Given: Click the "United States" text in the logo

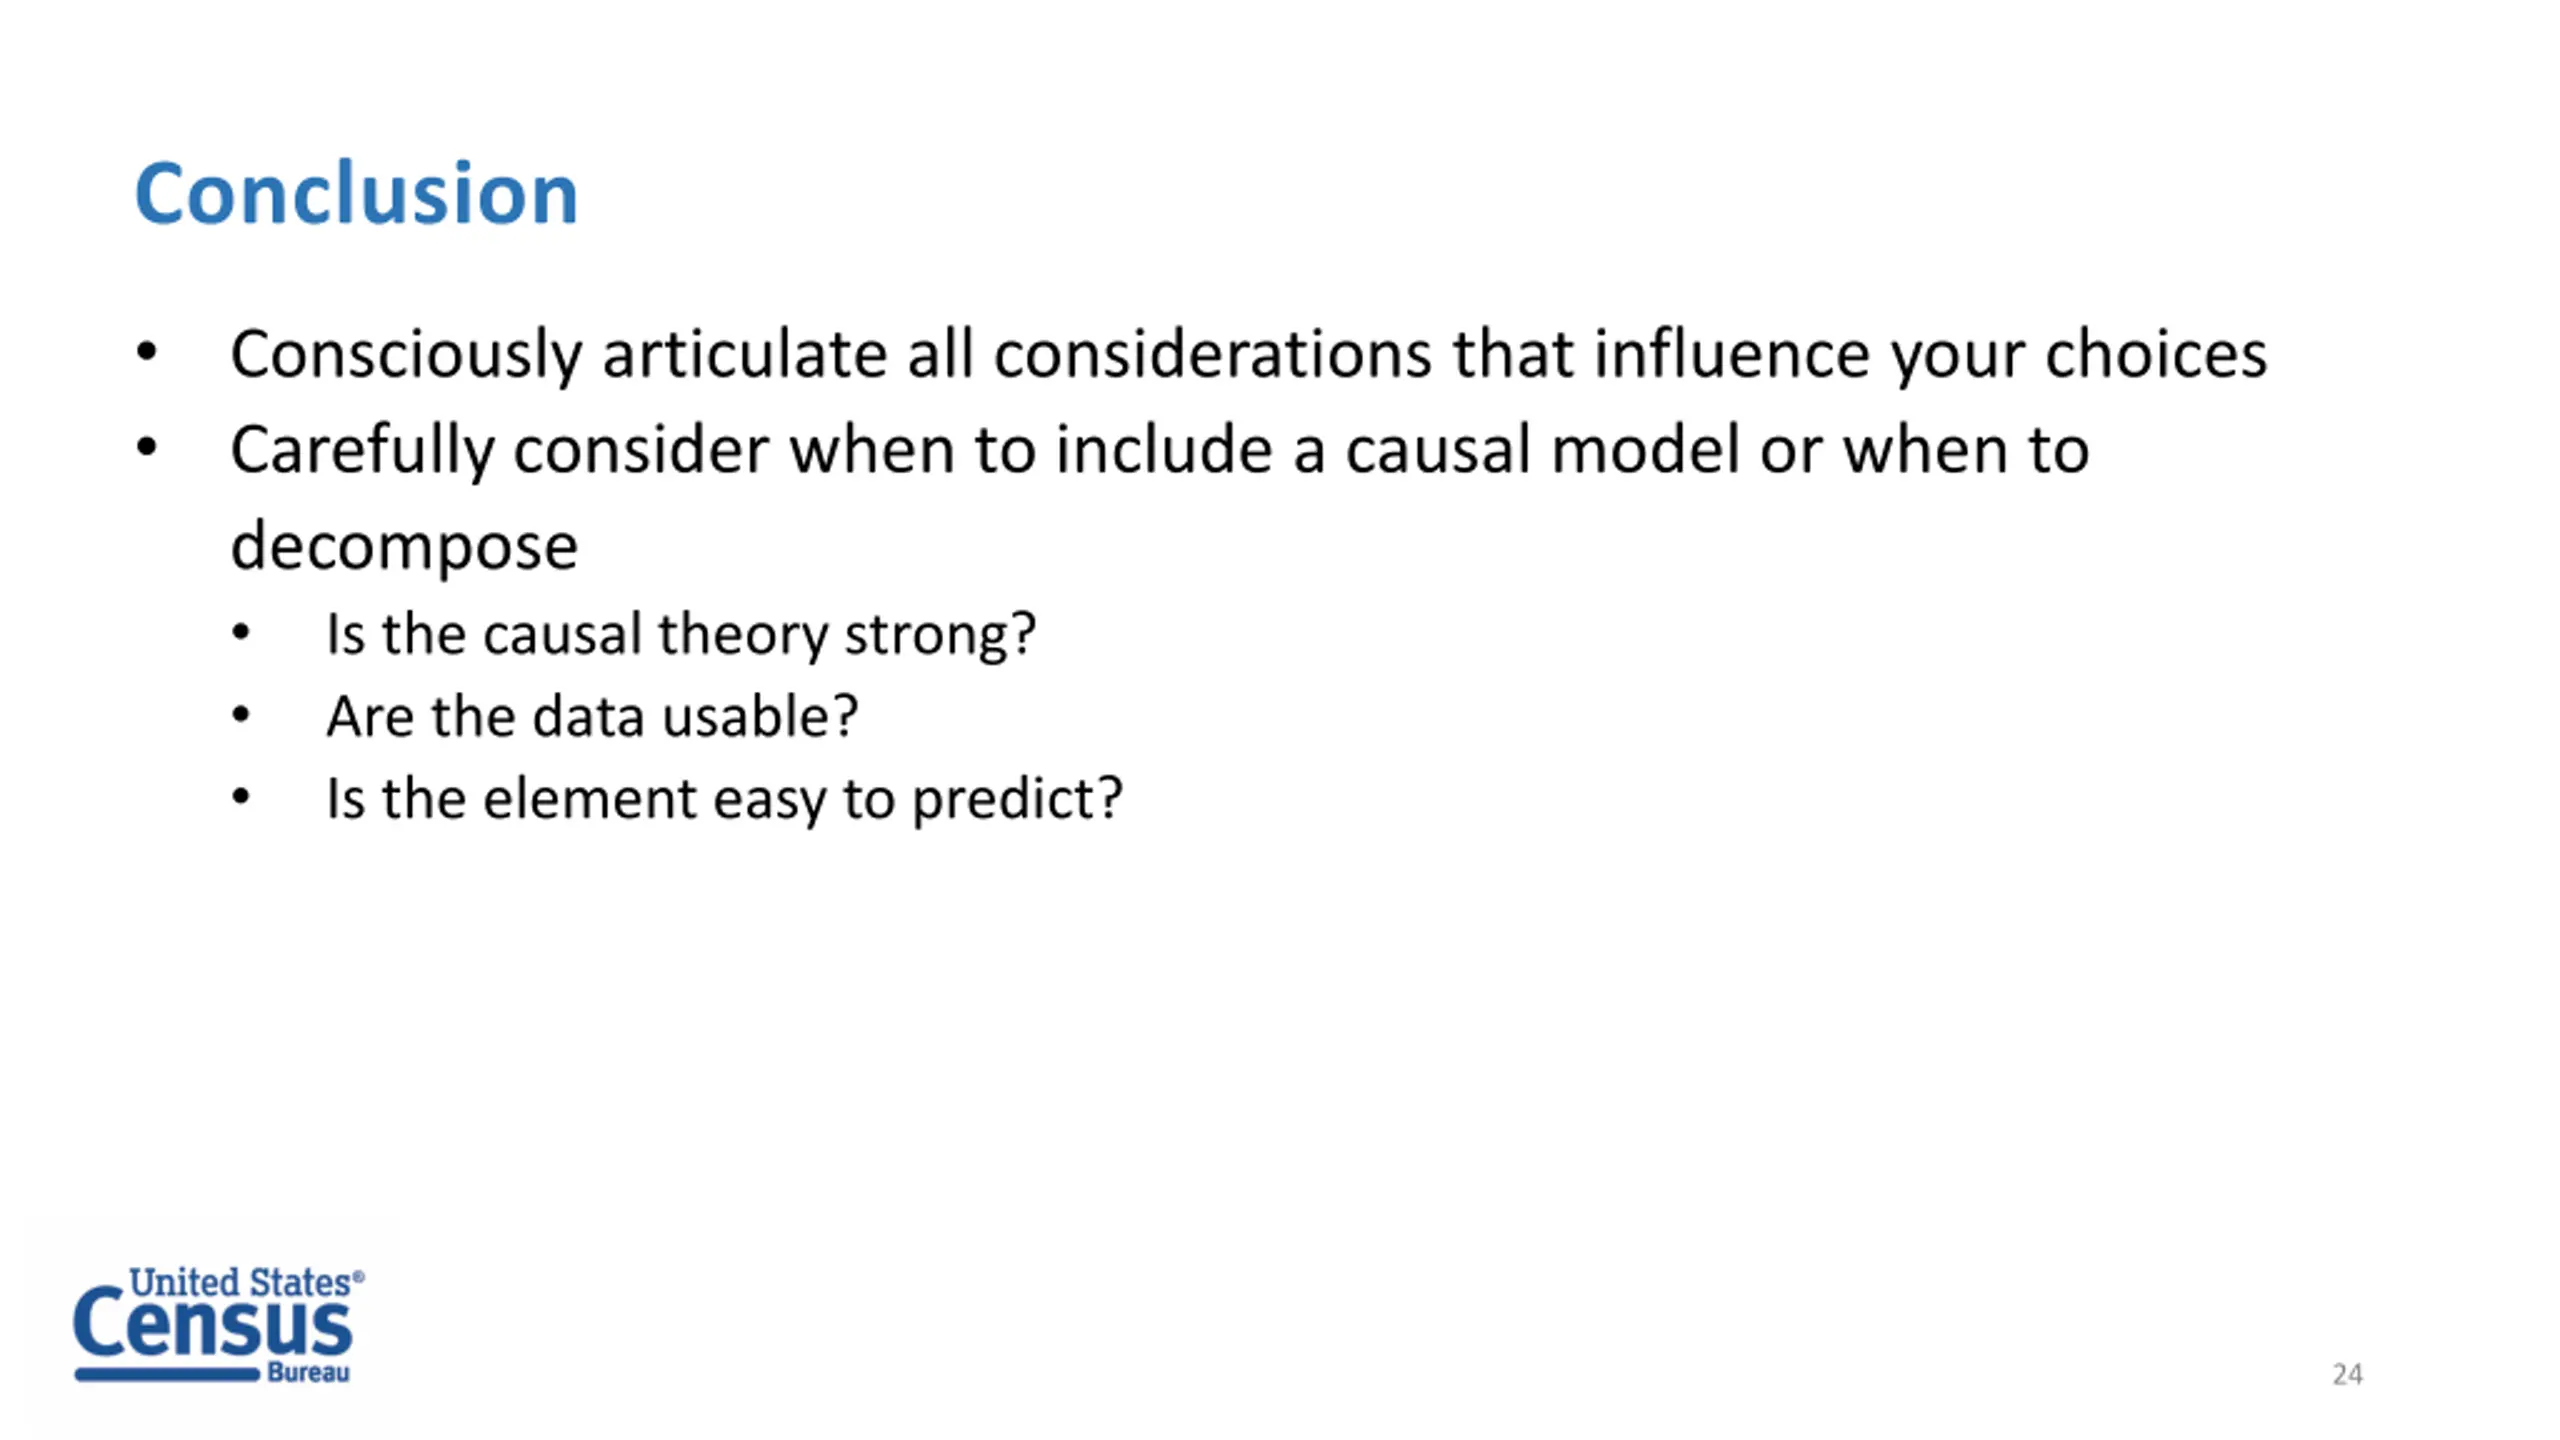Looking at the screenshot, I should [x=240, y=1282].
